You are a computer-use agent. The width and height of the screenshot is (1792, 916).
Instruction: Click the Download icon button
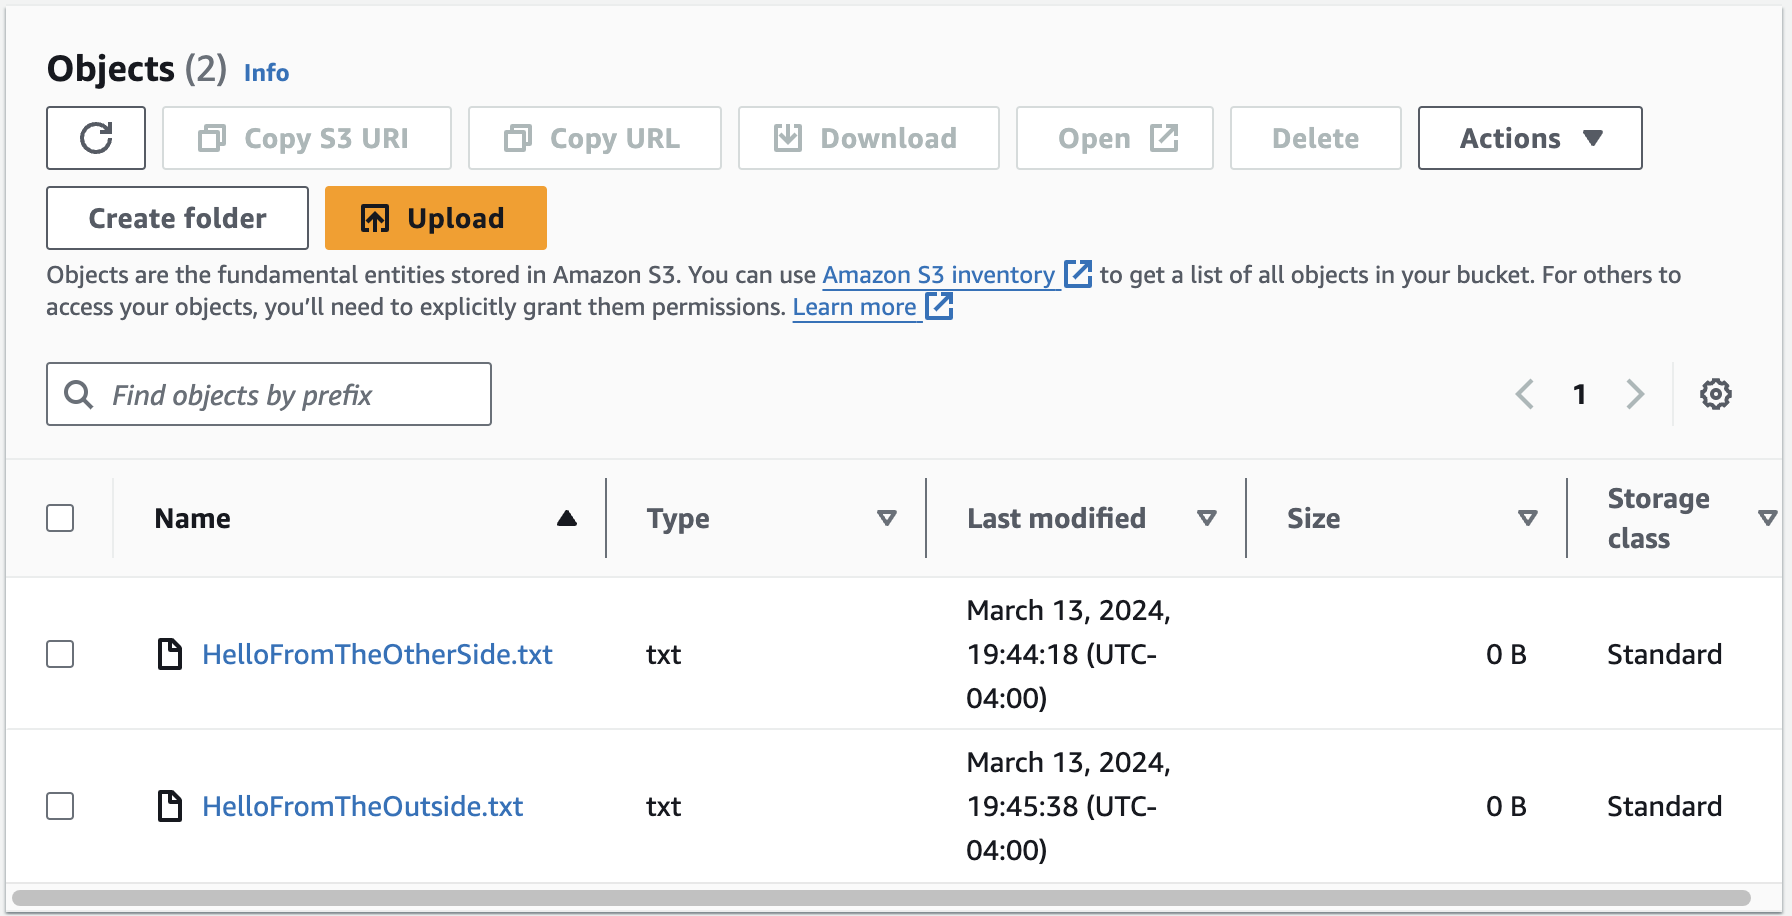788,138
